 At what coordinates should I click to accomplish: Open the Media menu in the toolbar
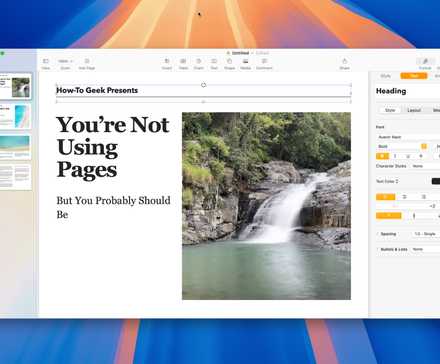click(x=245, y=64)
